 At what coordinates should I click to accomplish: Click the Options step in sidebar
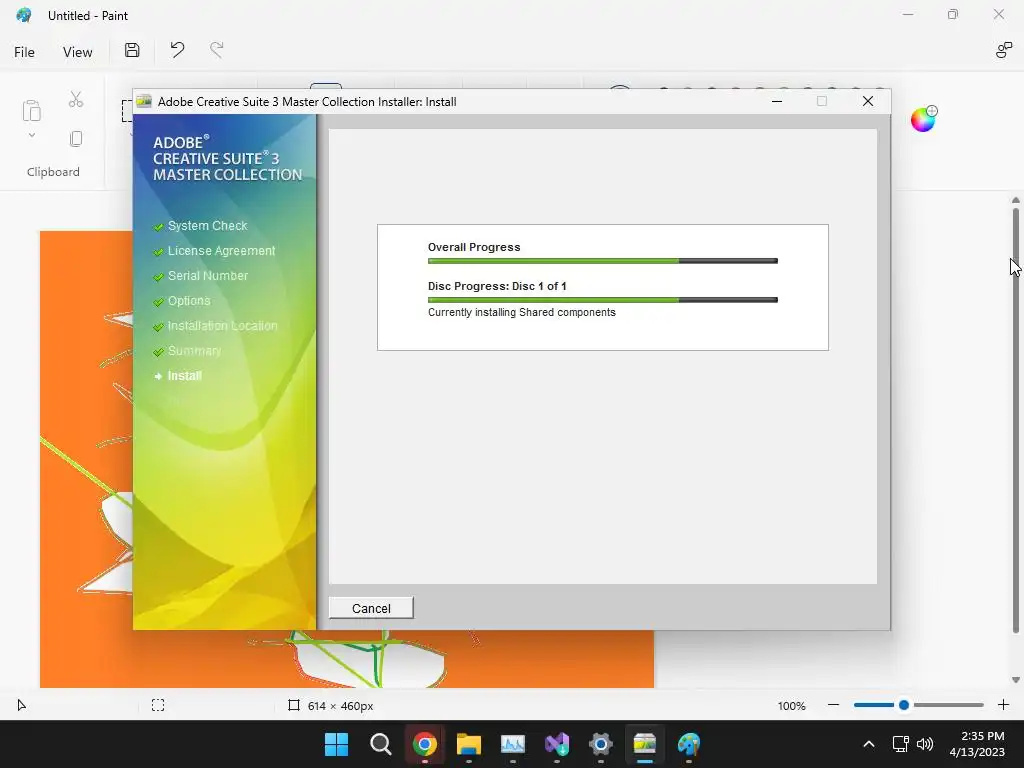pos(189,301)
